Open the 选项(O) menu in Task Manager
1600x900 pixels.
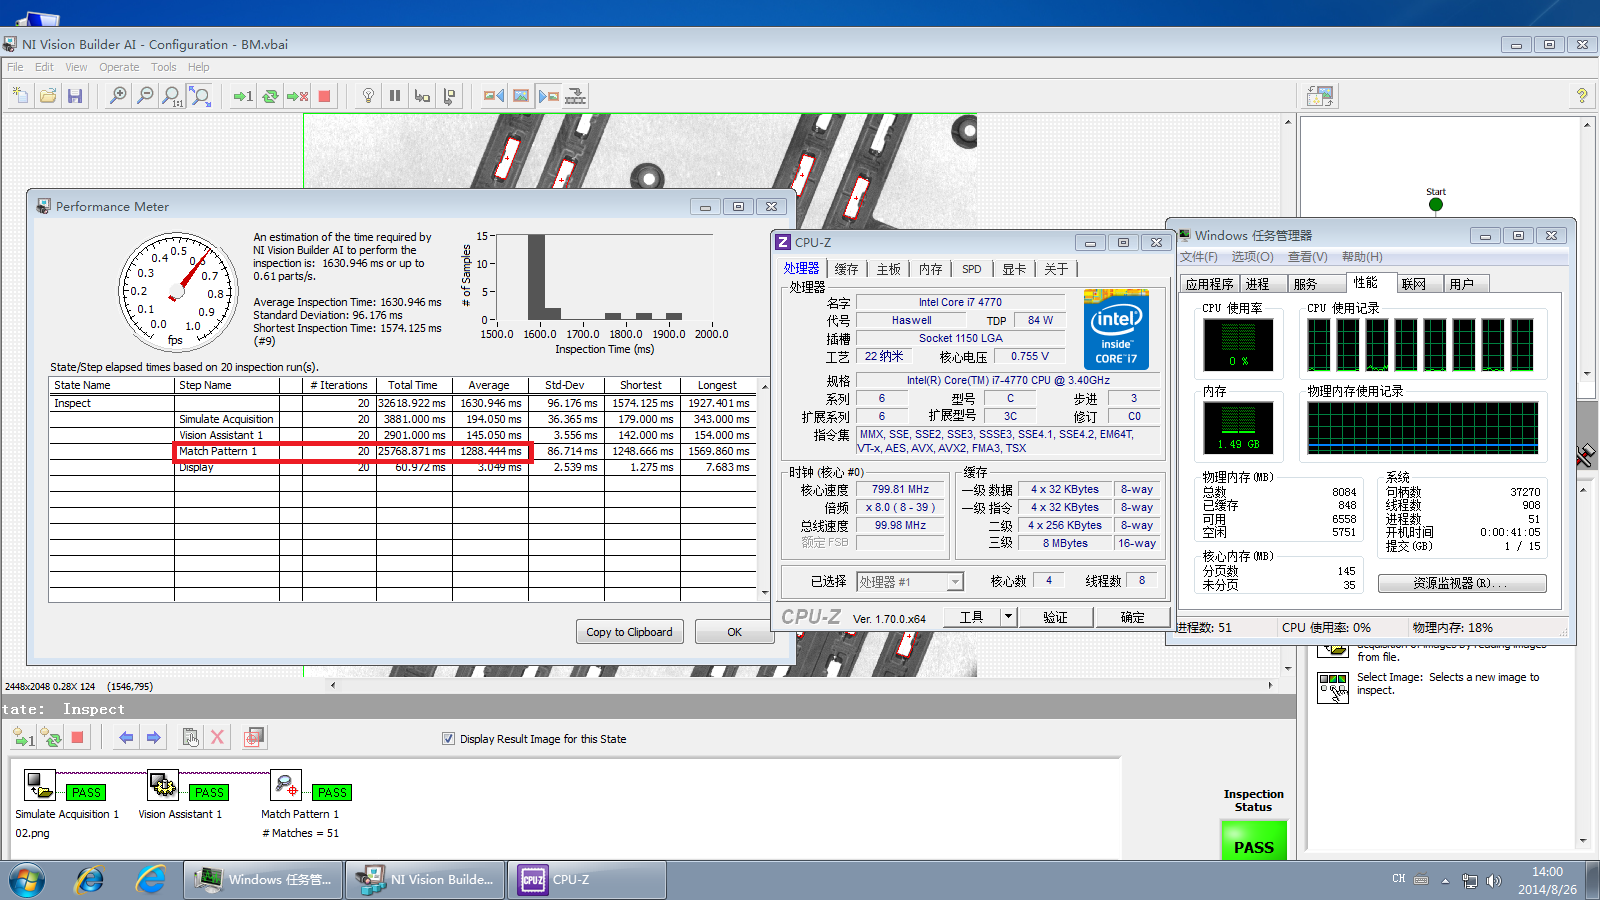tap(1252, 257)
